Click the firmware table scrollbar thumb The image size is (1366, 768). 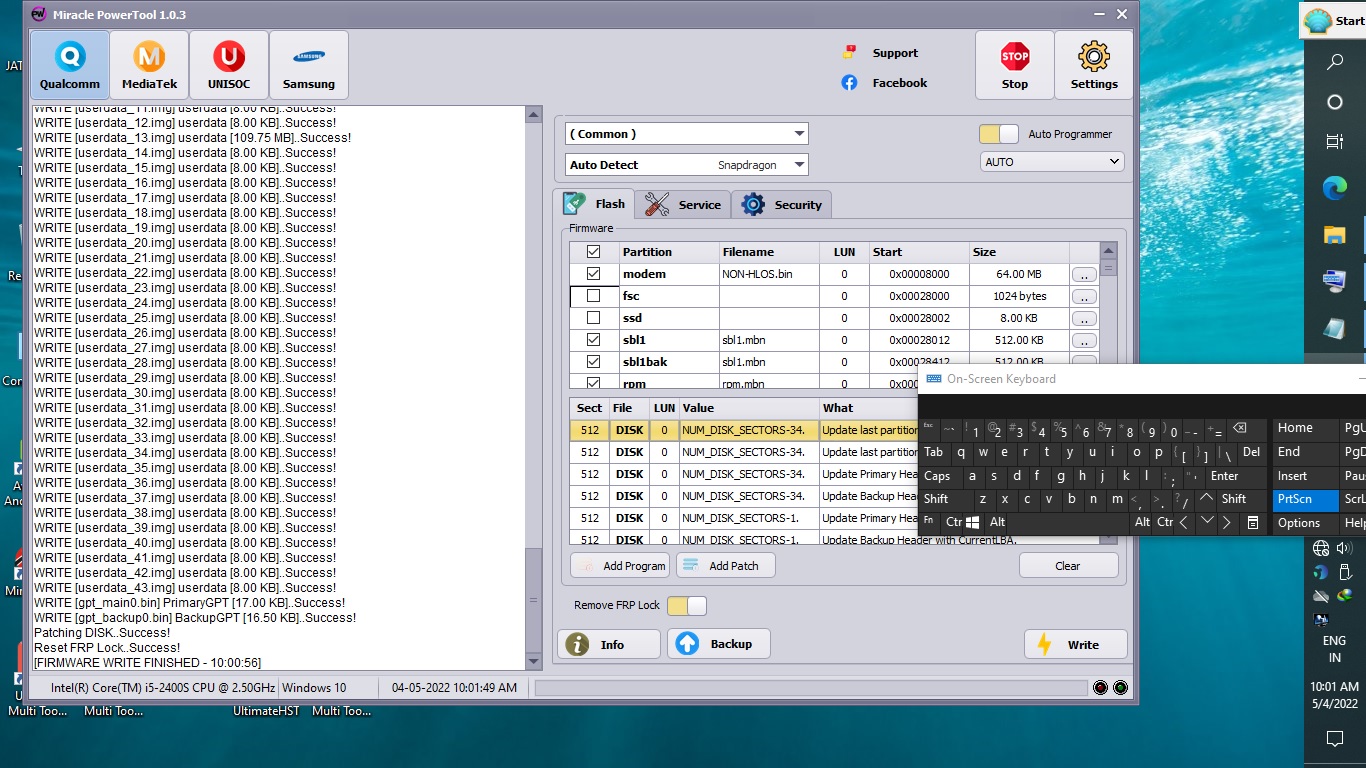(1109, 266)
